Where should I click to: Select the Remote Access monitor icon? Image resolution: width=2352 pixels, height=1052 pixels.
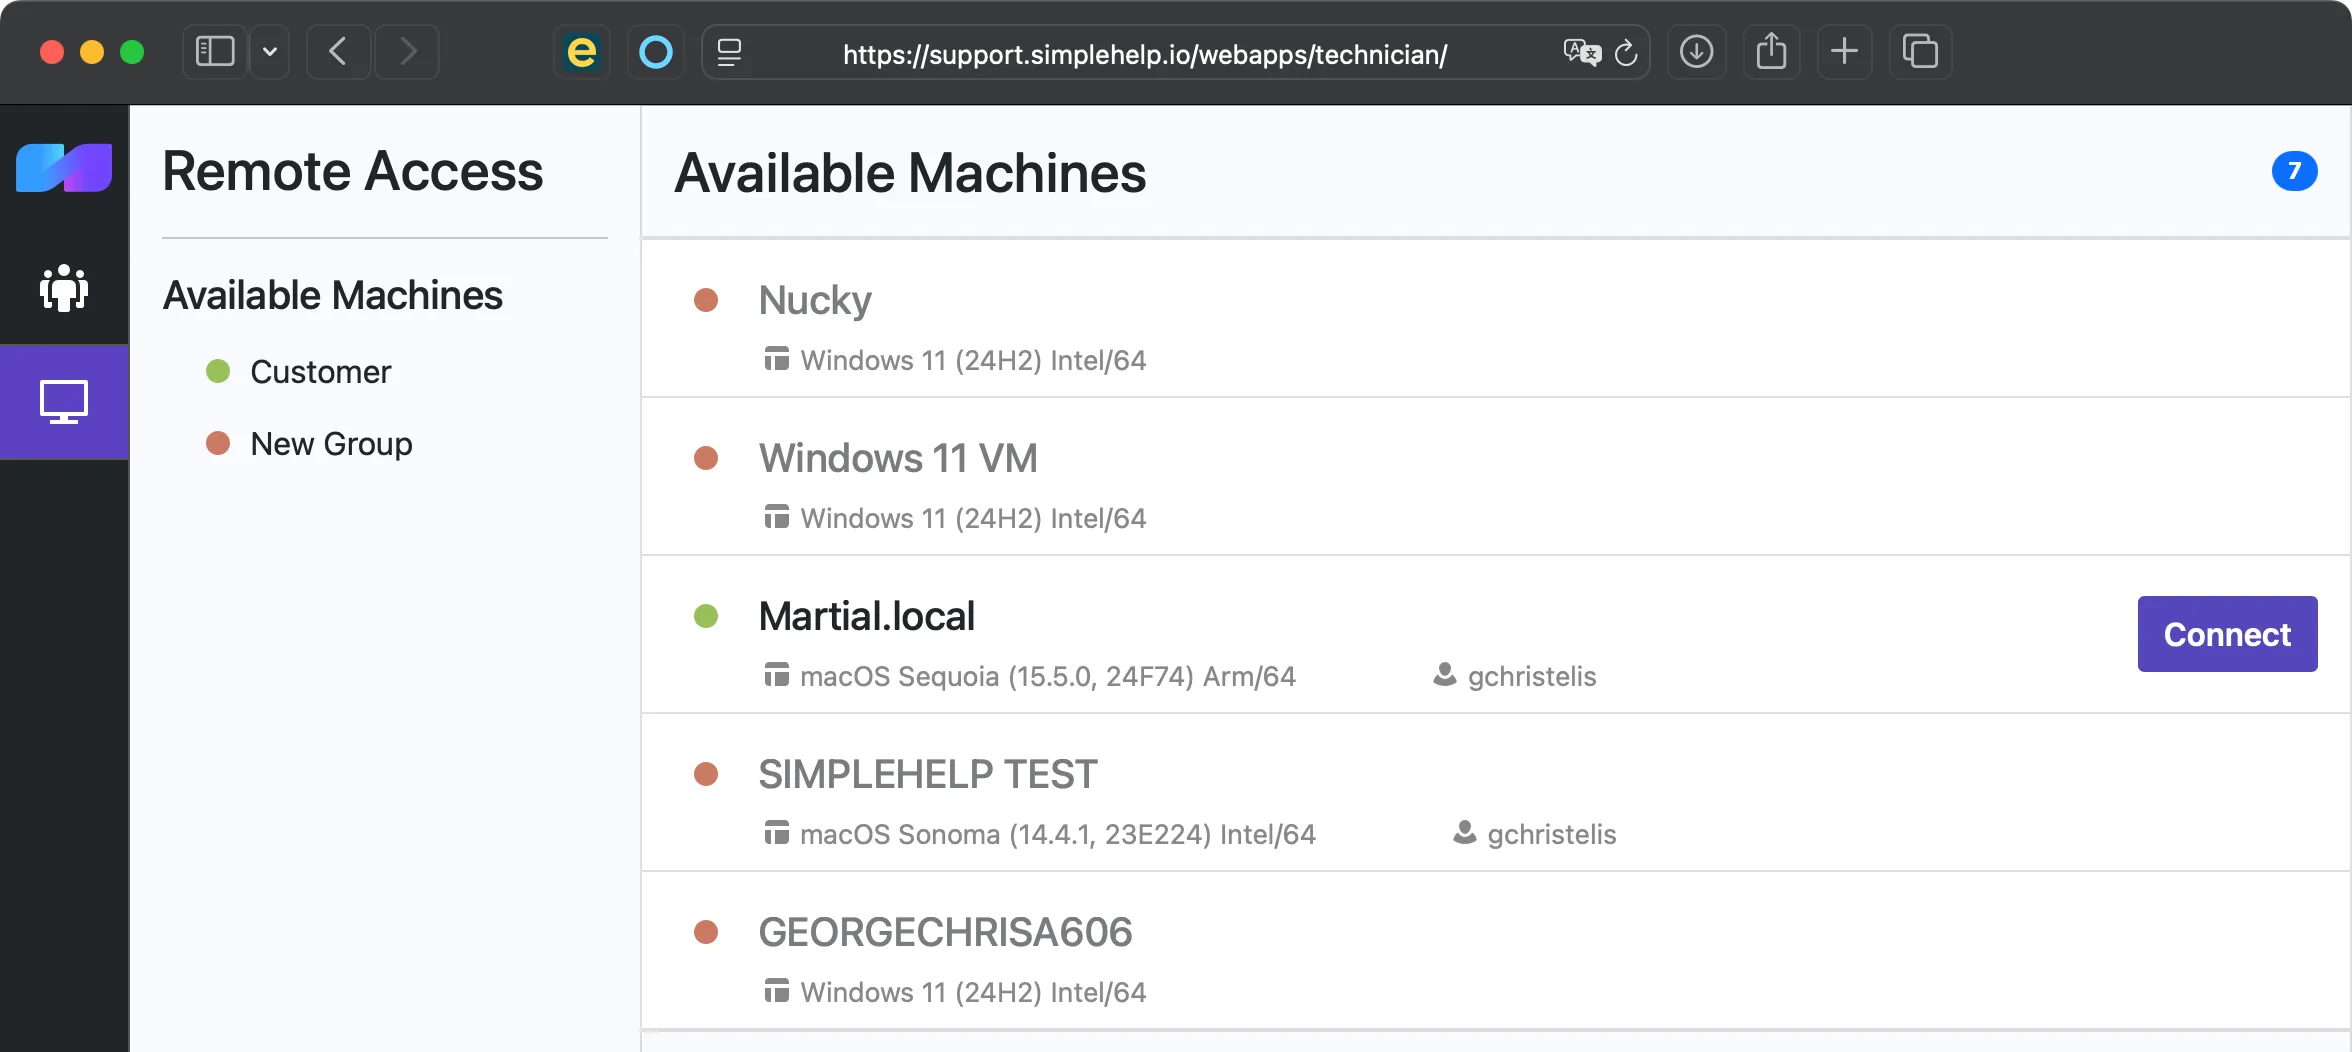pos(63,402)
